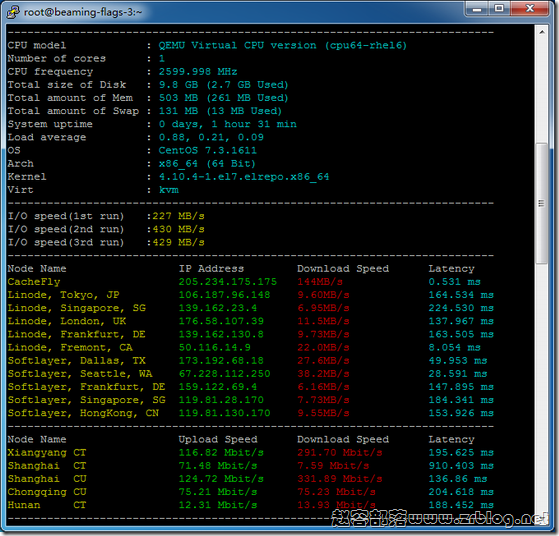559x536 pixels.
Task: Click memory value 503 MB (261 MB Used)
Action: 223,98
